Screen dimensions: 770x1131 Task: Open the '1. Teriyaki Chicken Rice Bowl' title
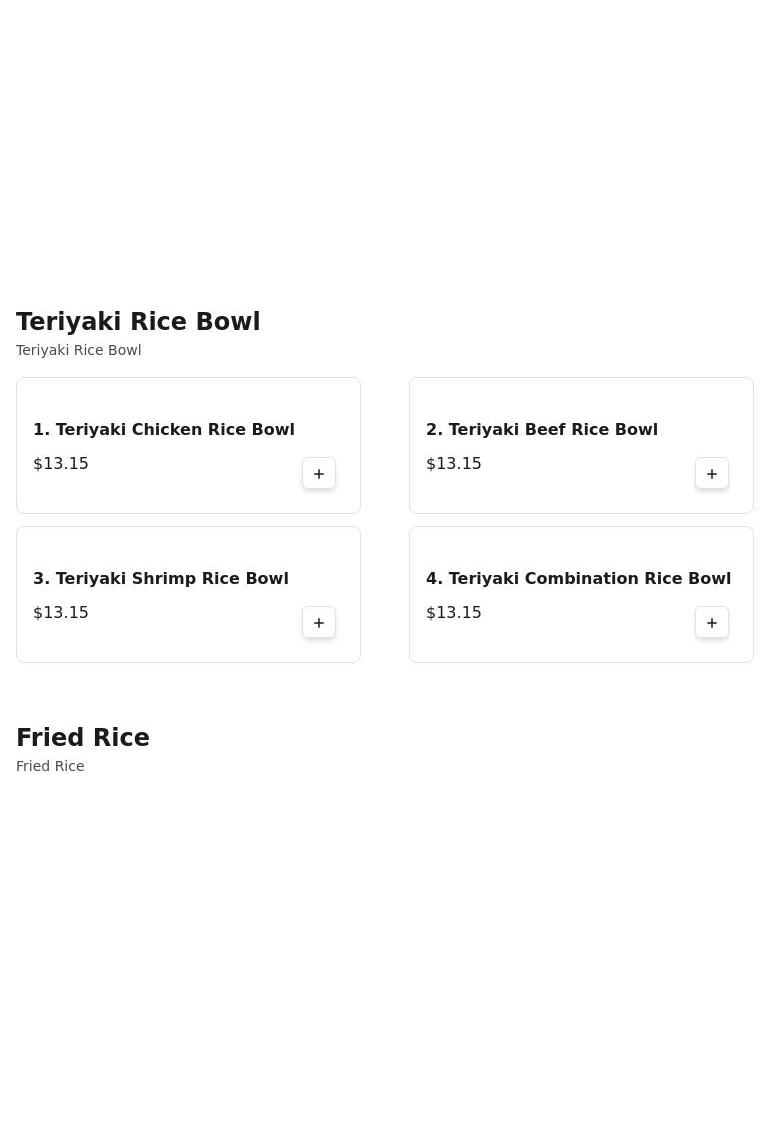[164, 429]
